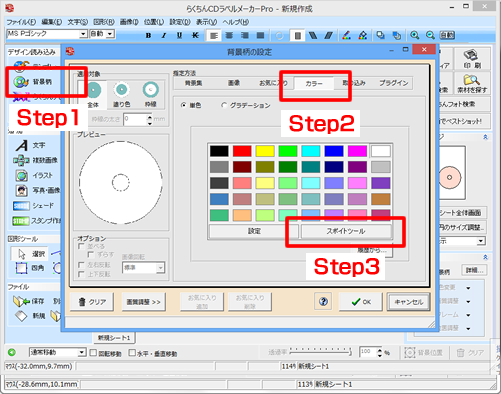Click the blue help question mark icon
The width and height of the screenshot is (501, 394).
click(323, 302)
